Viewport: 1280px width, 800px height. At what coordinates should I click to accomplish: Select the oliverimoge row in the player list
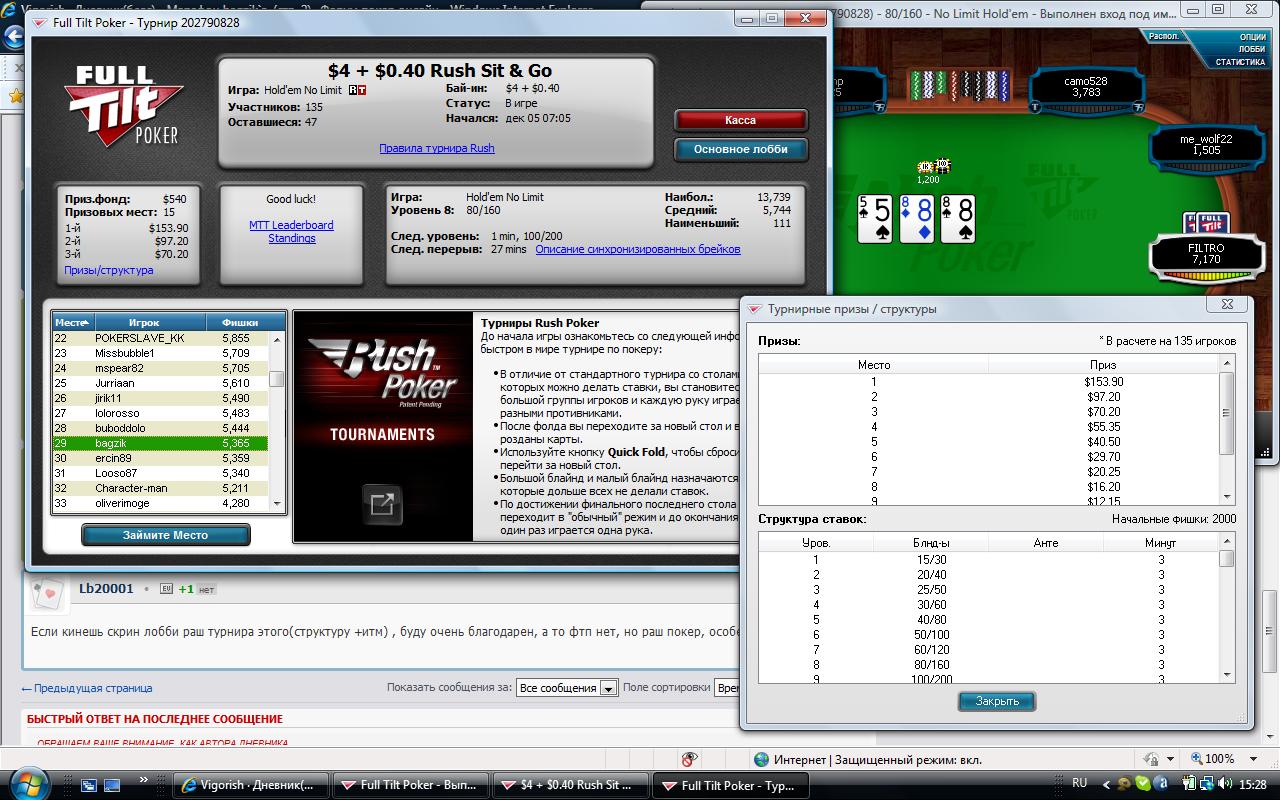tap(160, 503)
